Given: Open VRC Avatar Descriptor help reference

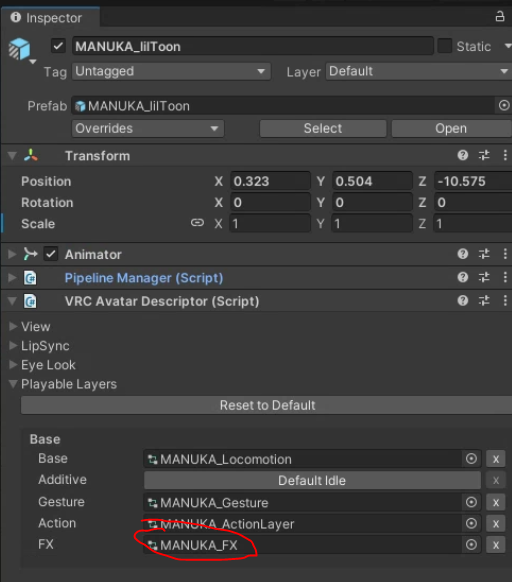Looking at the screenshot, I should click(x=463, y=301).
